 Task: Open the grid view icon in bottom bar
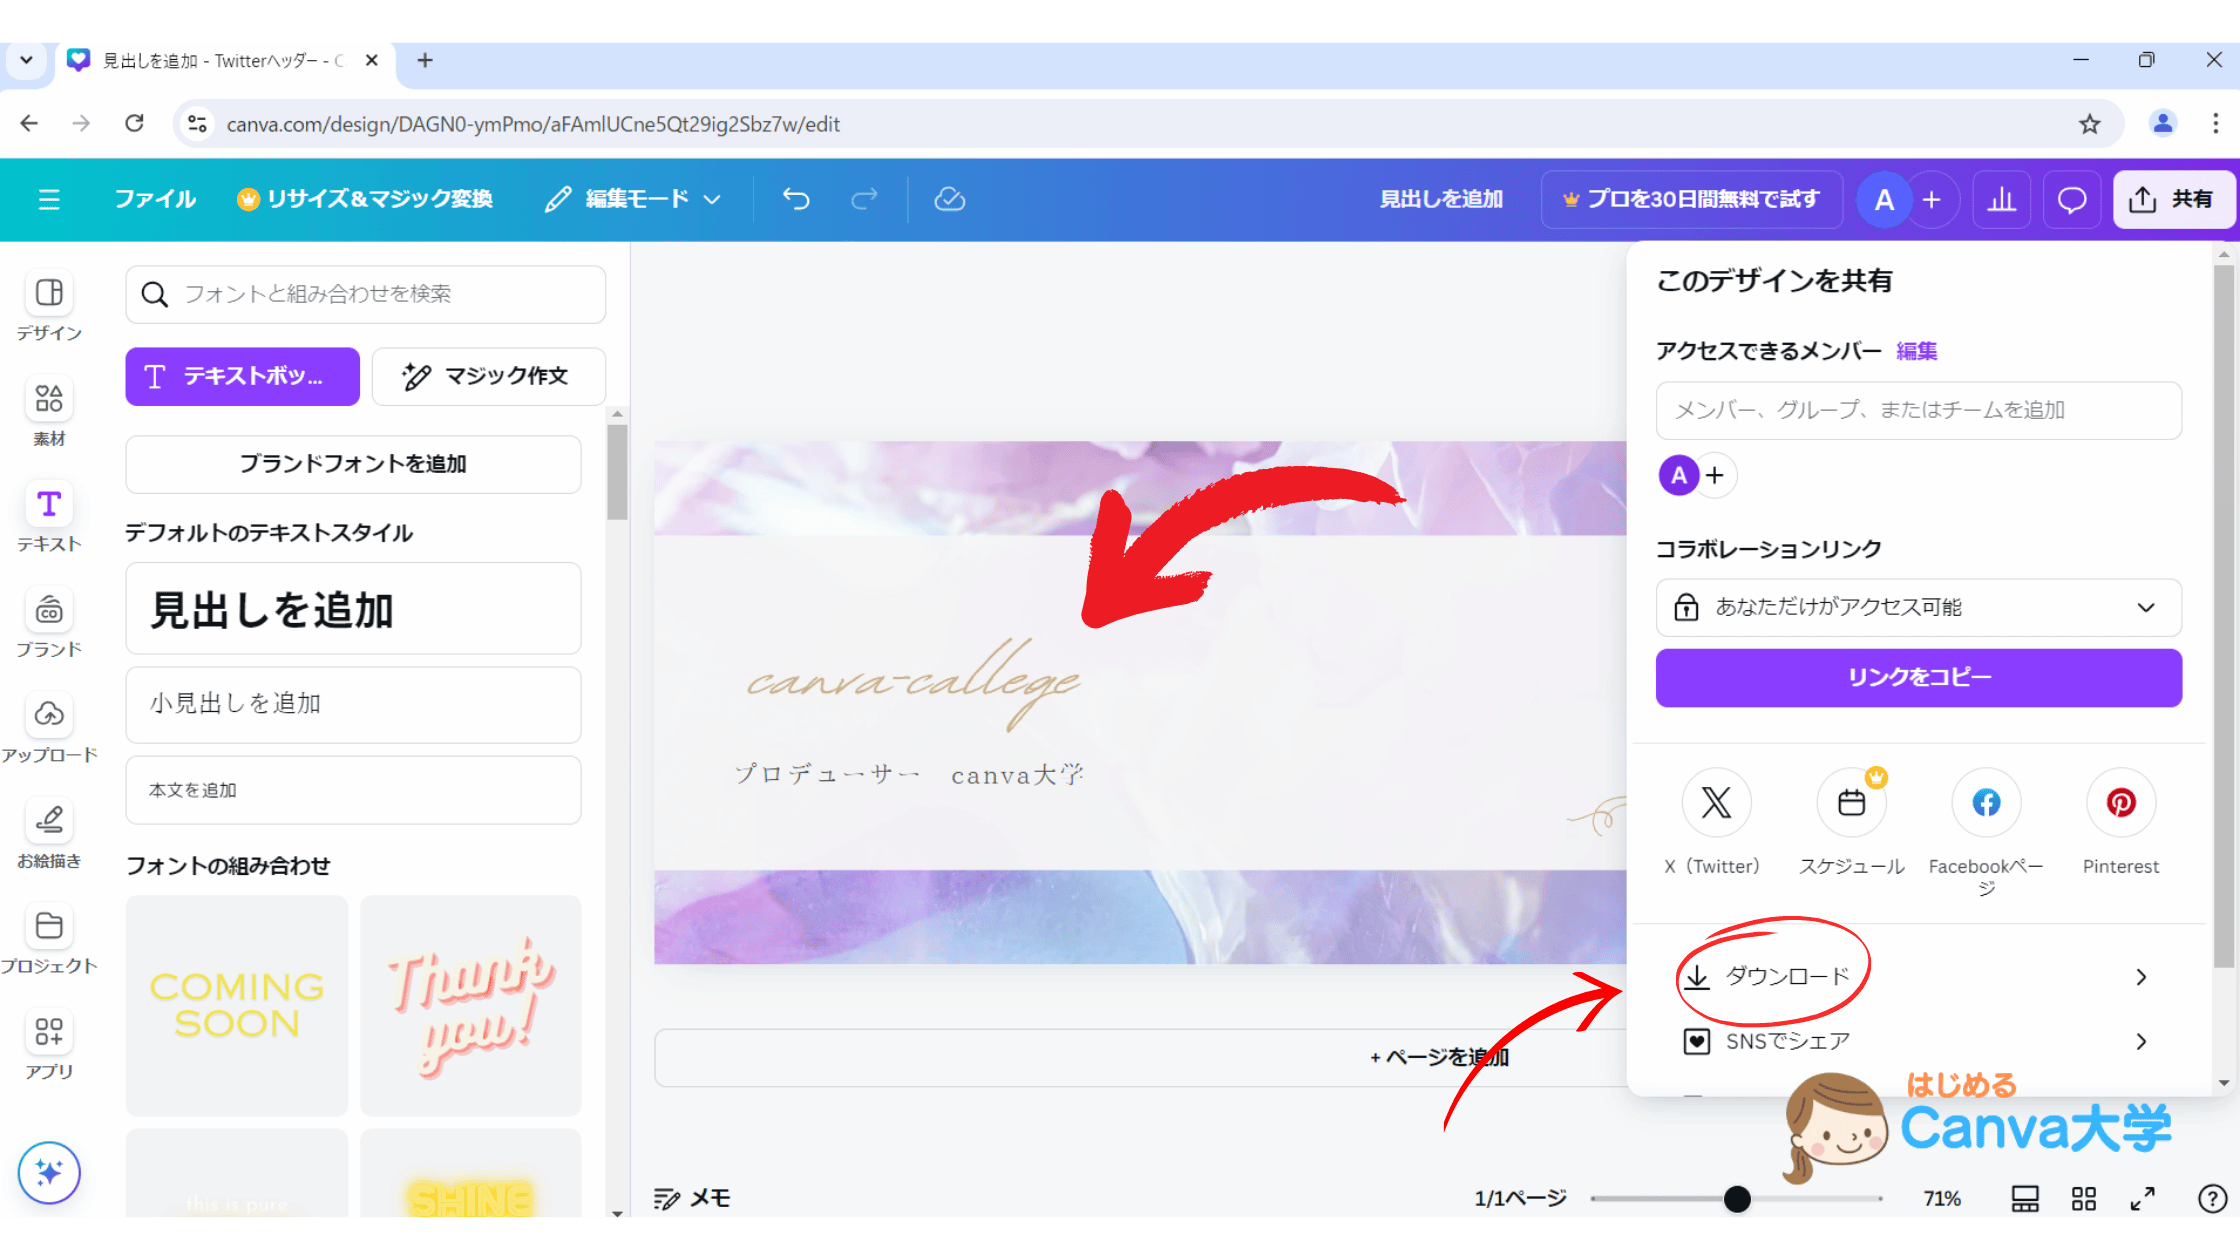click(2084, 1198)
